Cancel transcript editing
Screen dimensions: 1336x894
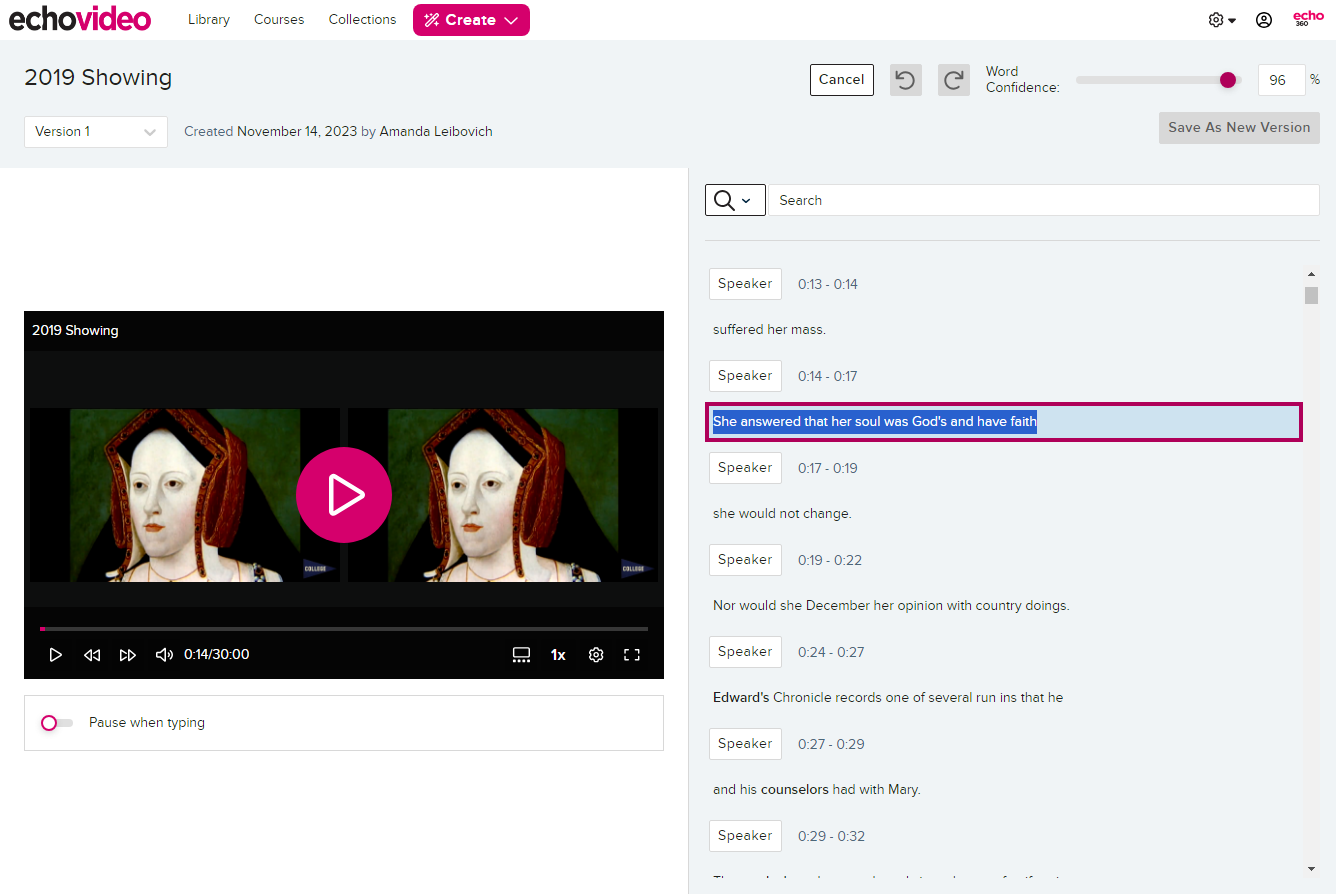841,80
